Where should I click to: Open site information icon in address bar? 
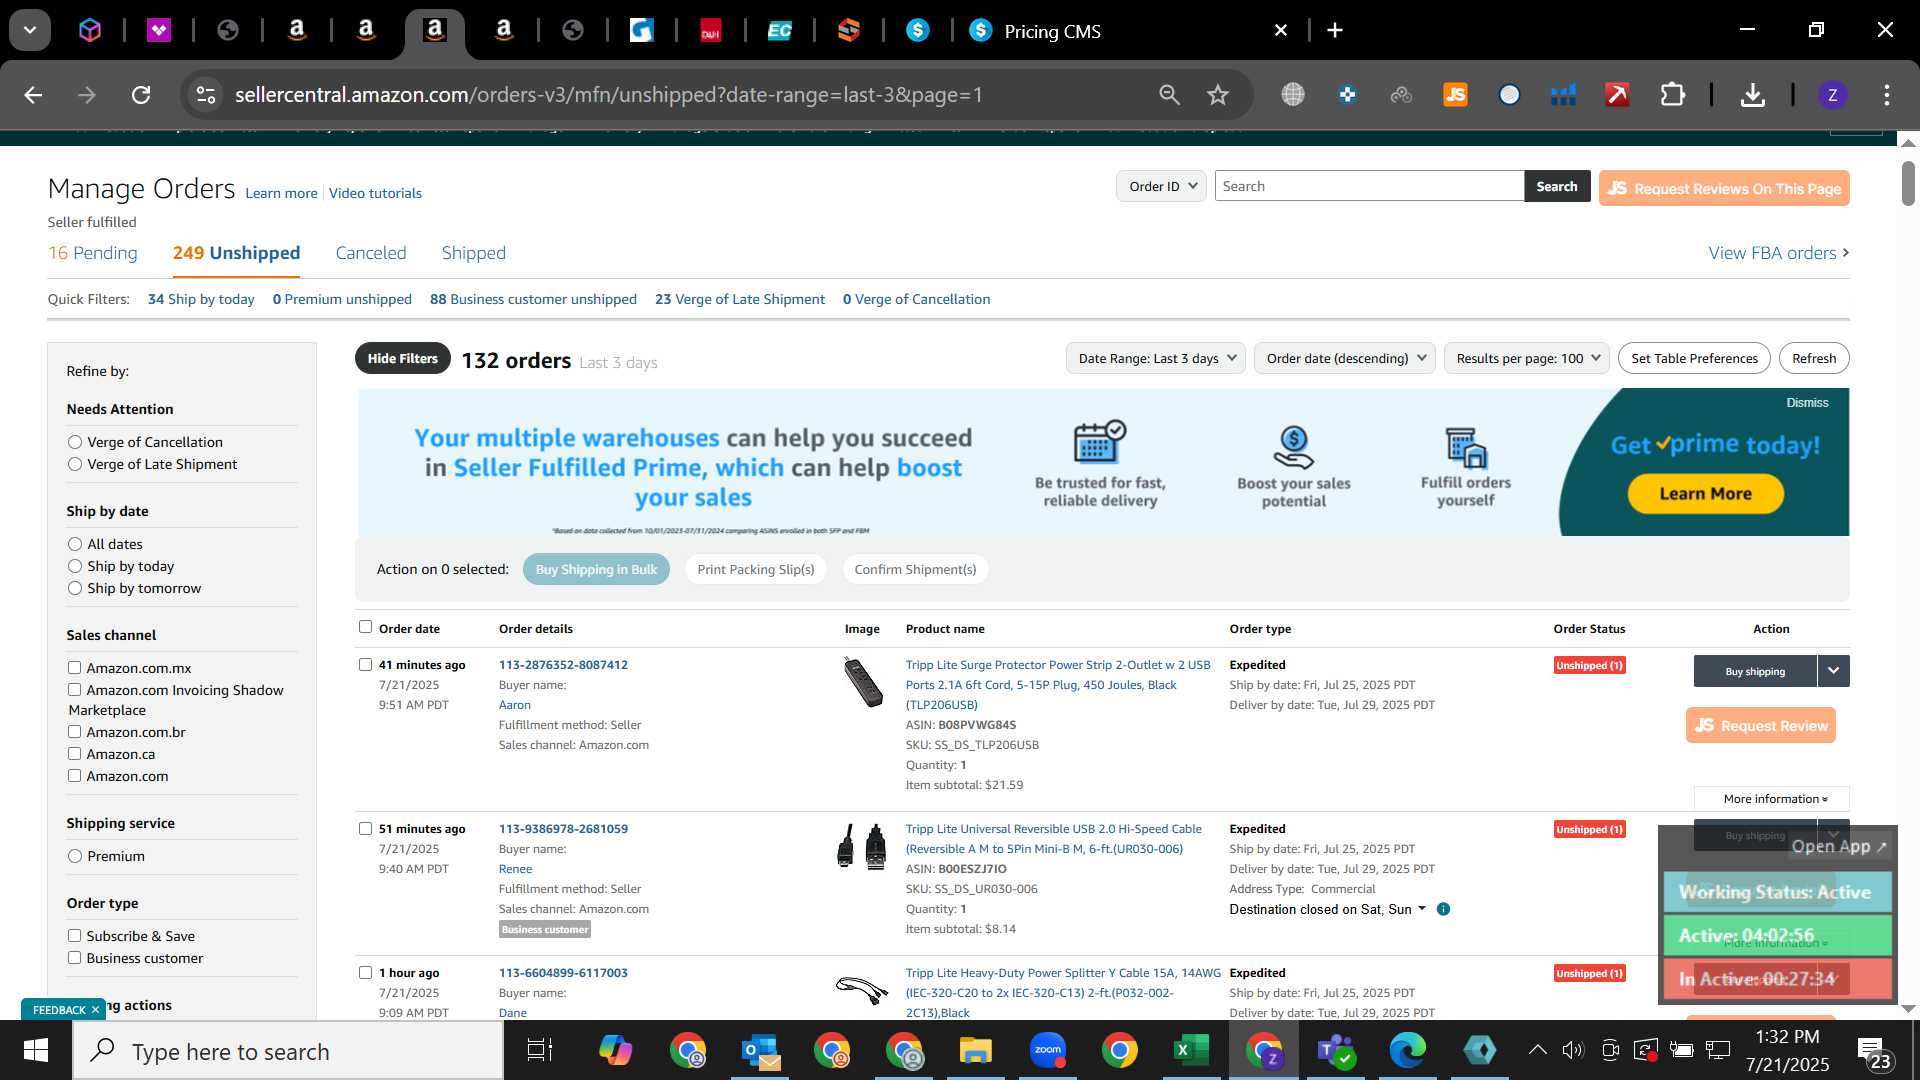(x=206, y=95)
